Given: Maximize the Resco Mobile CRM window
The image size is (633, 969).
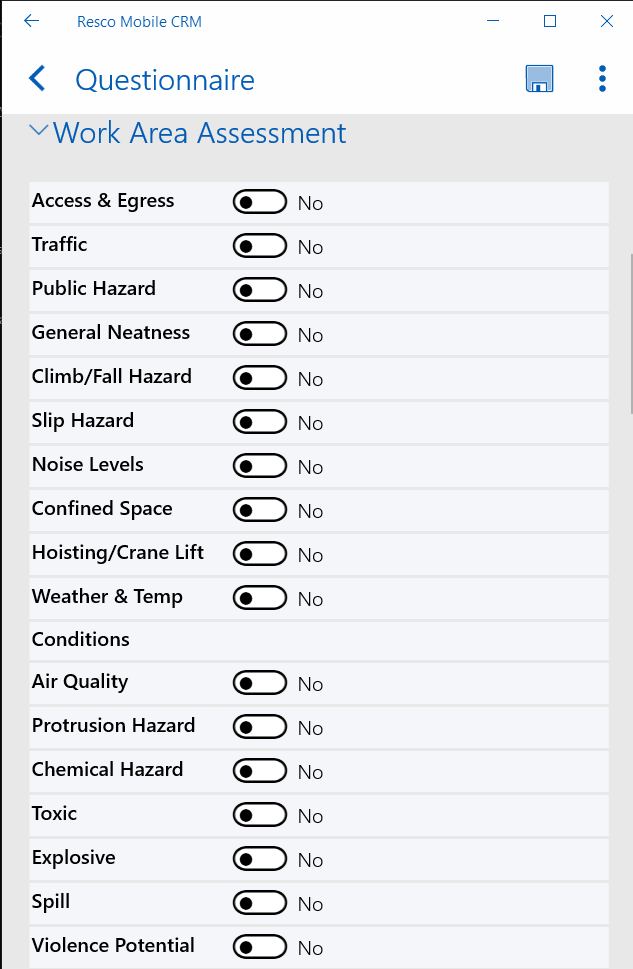Looking at the screenshot, I should coord(550,21).
